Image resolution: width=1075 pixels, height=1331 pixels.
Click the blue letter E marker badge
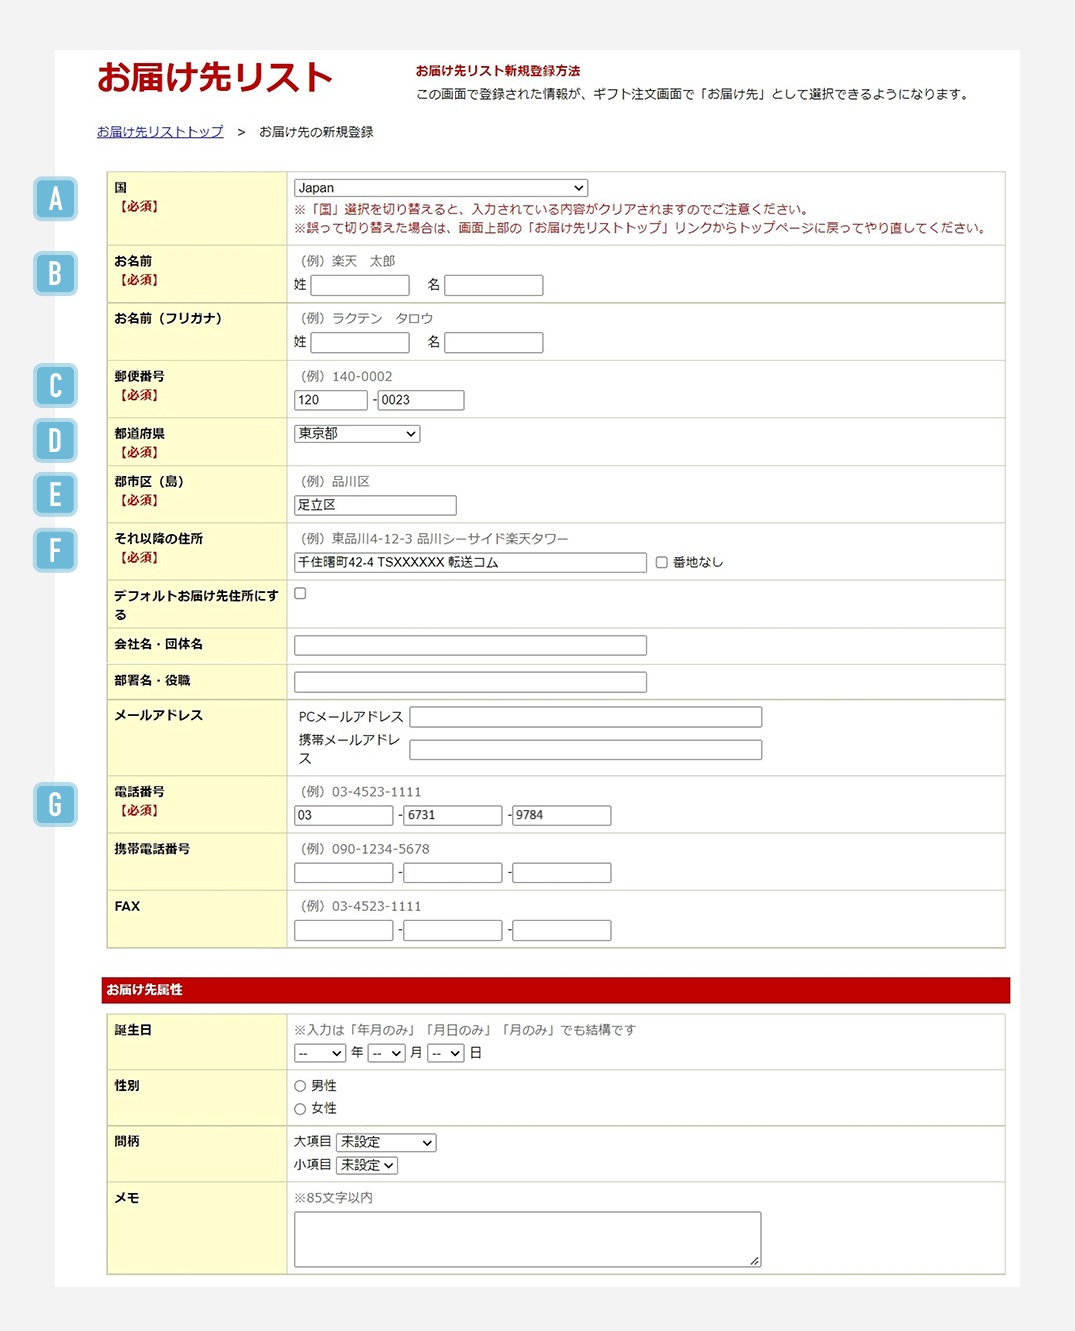pos(55,494)
